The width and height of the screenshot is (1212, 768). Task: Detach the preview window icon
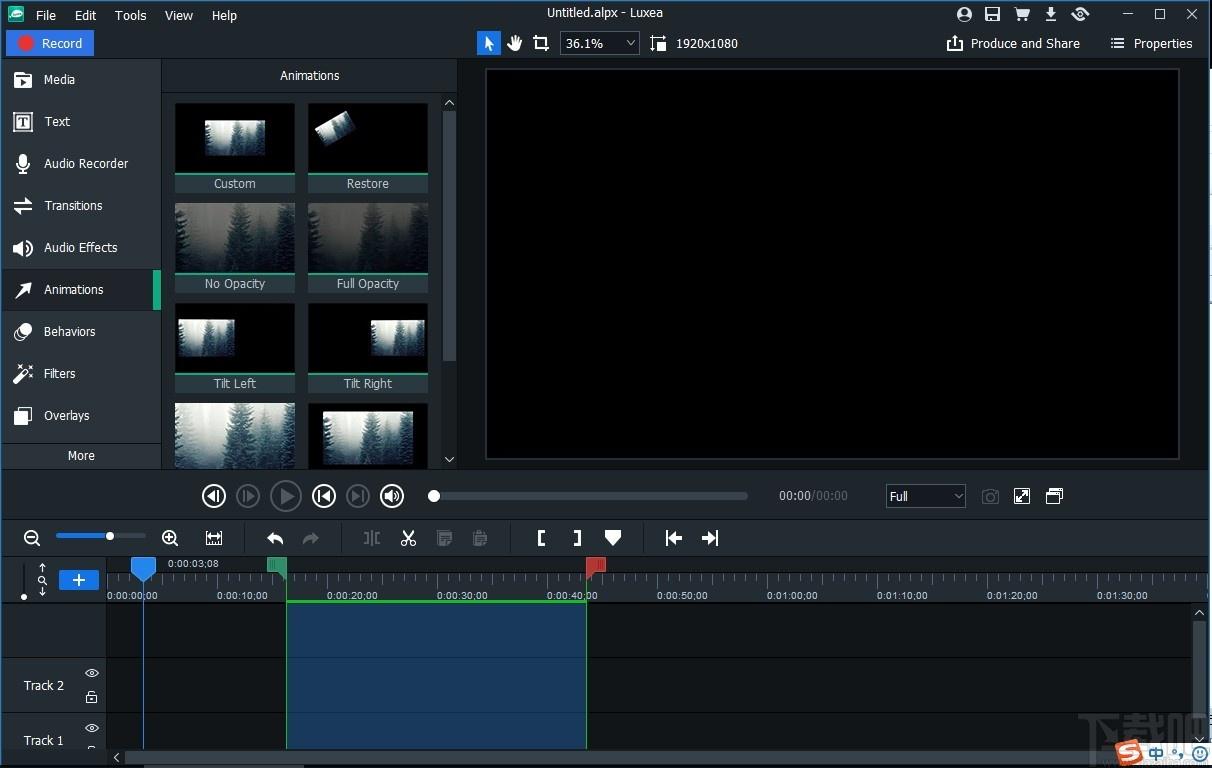1054,496
